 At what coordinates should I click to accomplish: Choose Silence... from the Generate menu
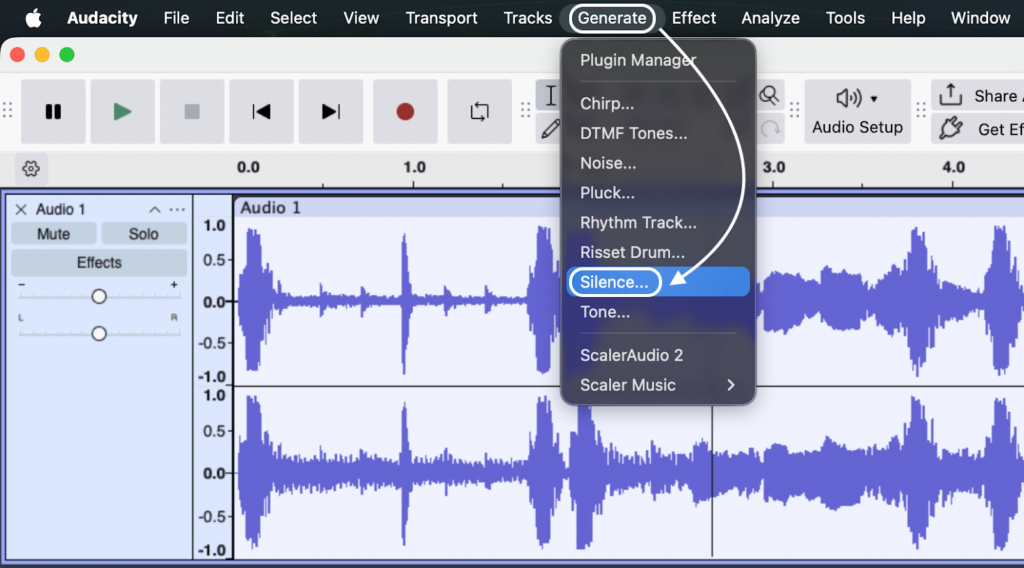click(614, 282)
